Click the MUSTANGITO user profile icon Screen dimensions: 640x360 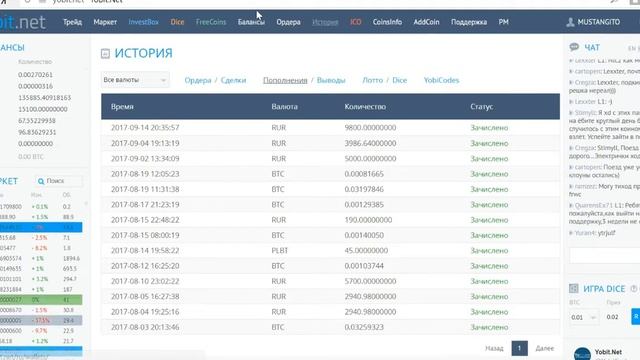[x=570, y=22]
